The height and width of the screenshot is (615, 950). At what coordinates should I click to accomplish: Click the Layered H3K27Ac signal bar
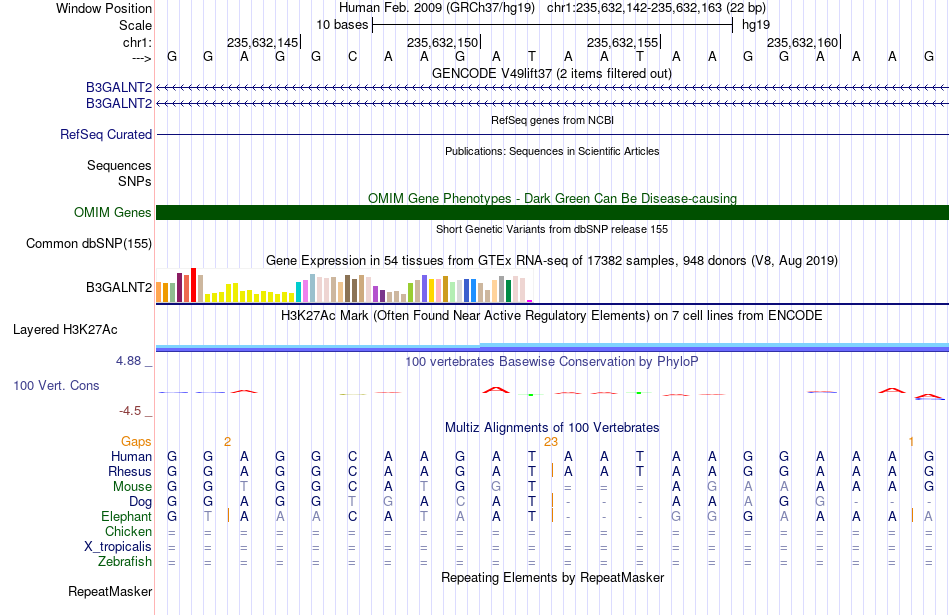[552, 347]
